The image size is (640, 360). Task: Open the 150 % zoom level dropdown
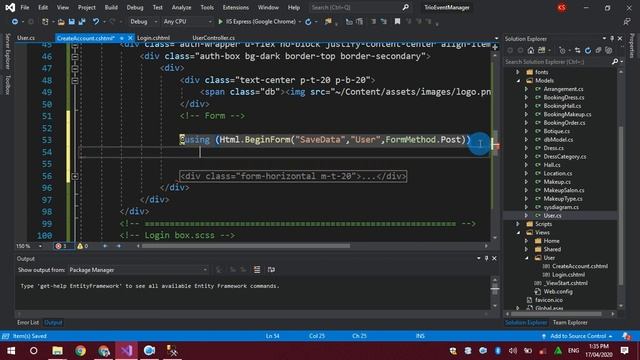(x=29, y=246)
